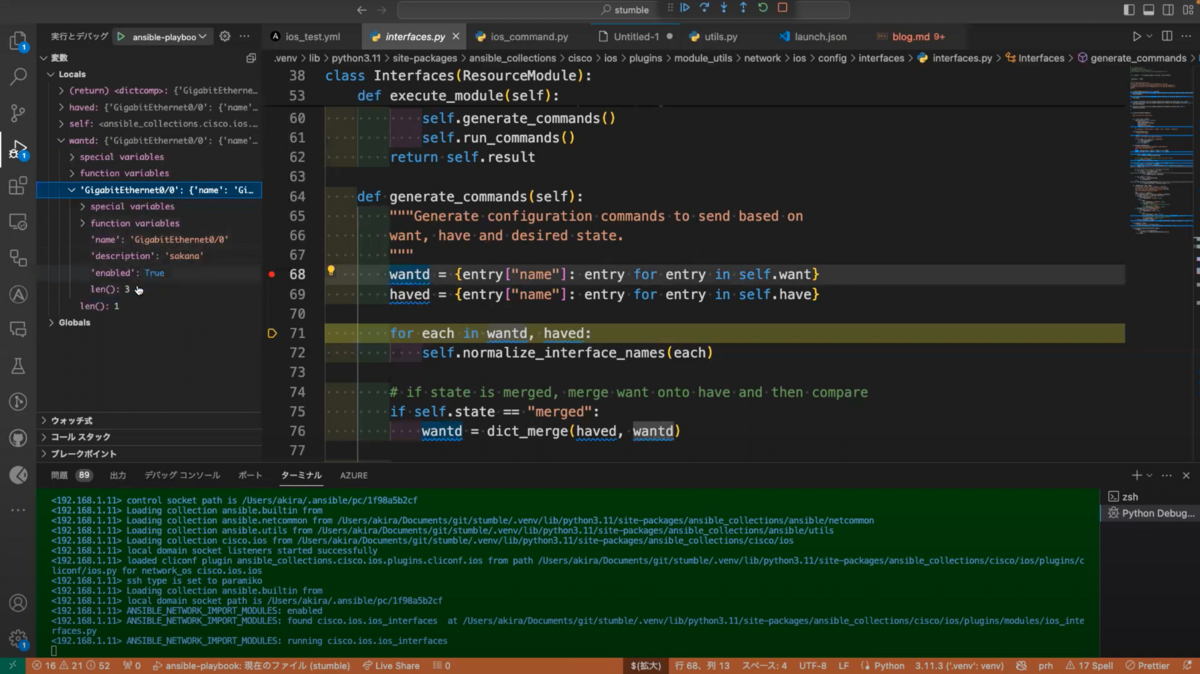Viewport: 1200px width, 674px height.
Task: Restart the debug session with green arrow
Action: 762,8
